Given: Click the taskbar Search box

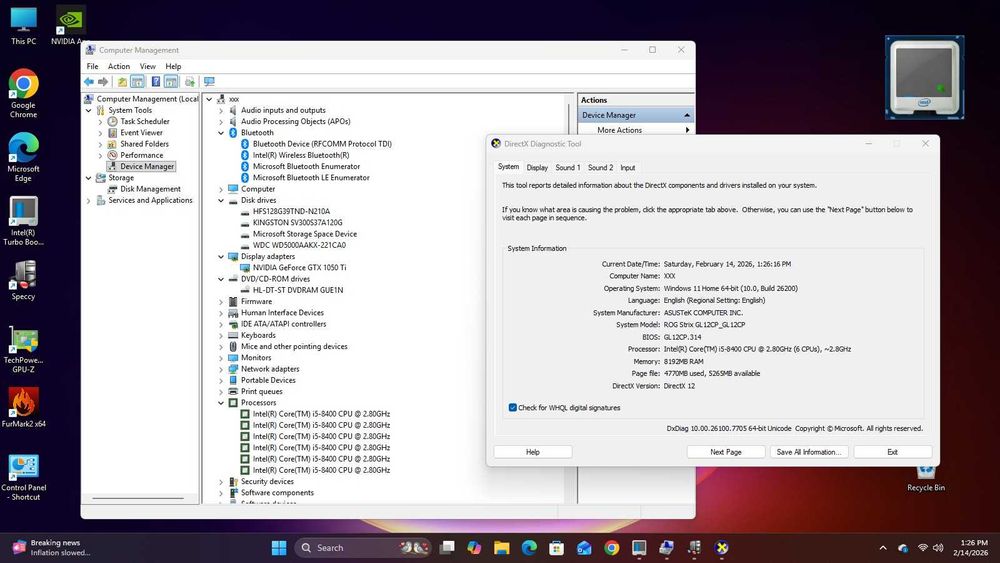Looking at the screenshot, I should coord(364,548).
